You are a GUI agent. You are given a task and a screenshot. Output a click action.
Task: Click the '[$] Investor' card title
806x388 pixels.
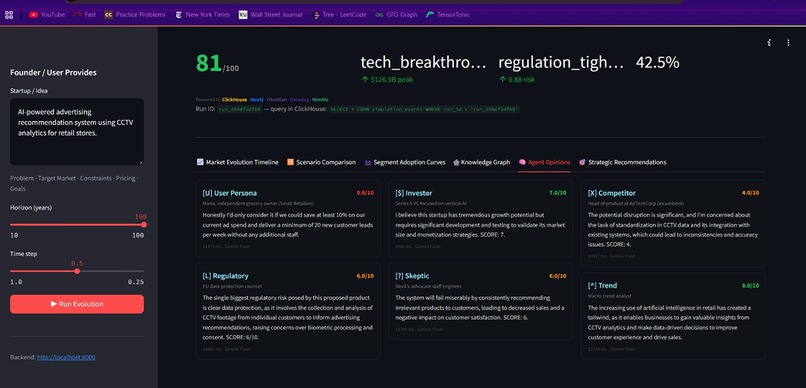point(414,193)
